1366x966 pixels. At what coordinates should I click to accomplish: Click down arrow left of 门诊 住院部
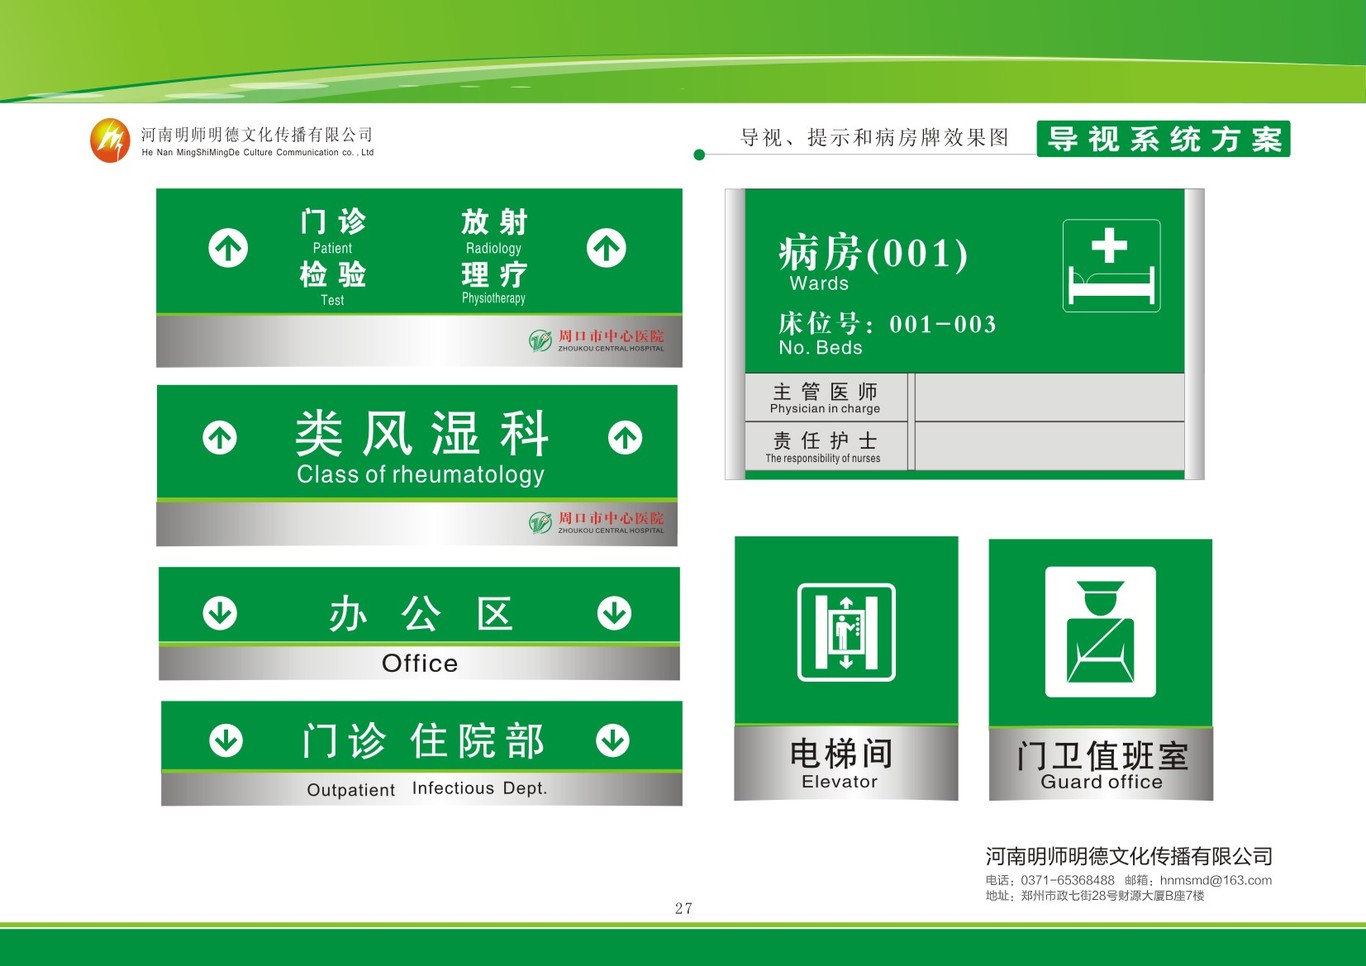point(226,741)
